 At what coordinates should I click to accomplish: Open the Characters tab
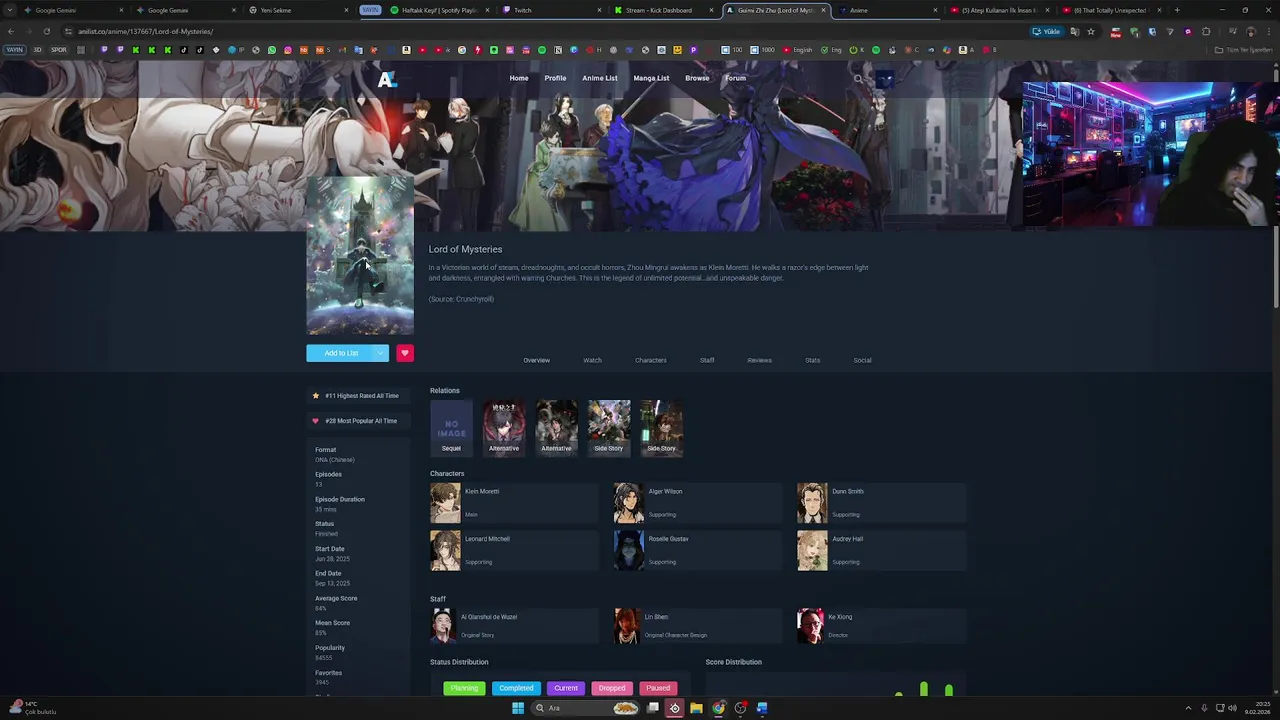pyautogui.click(x=650, y=360)
